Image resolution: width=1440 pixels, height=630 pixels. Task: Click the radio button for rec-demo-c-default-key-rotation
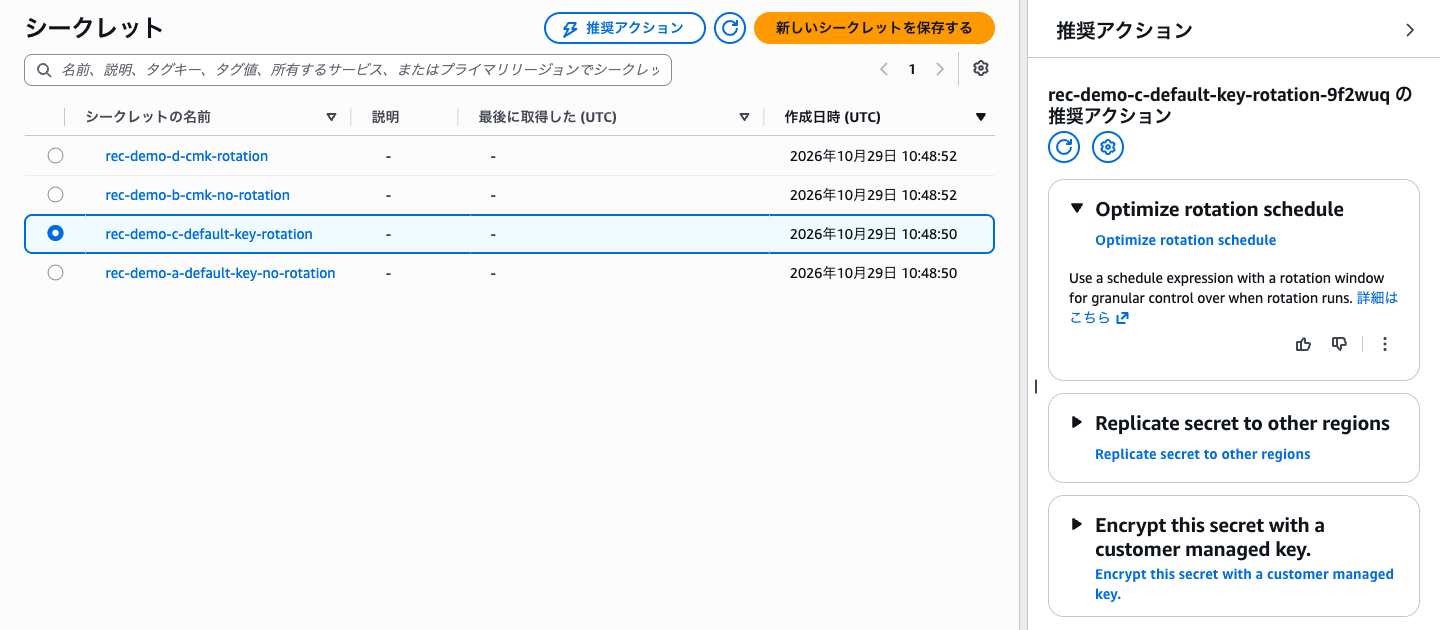56,234
